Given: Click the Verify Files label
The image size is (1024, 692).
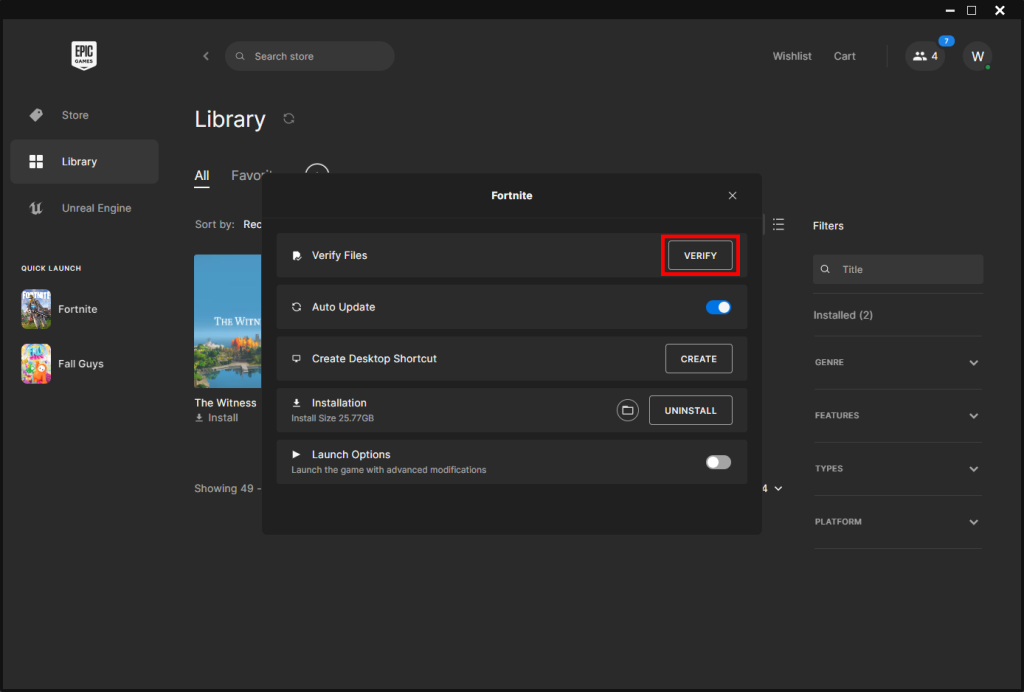Looking at the screenshot, I should pyautogui.click(x=339, y=255).
